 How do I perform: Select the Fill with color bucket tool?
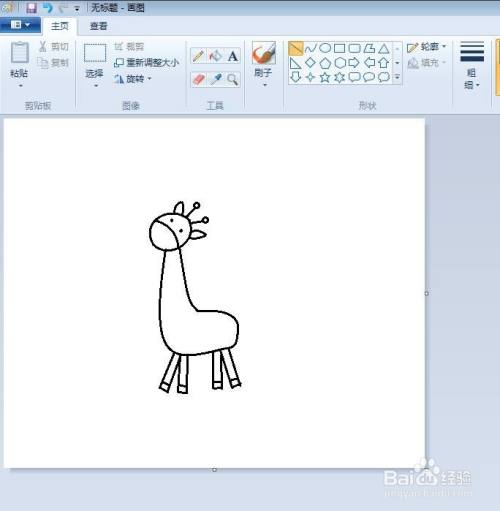[216, 56]
